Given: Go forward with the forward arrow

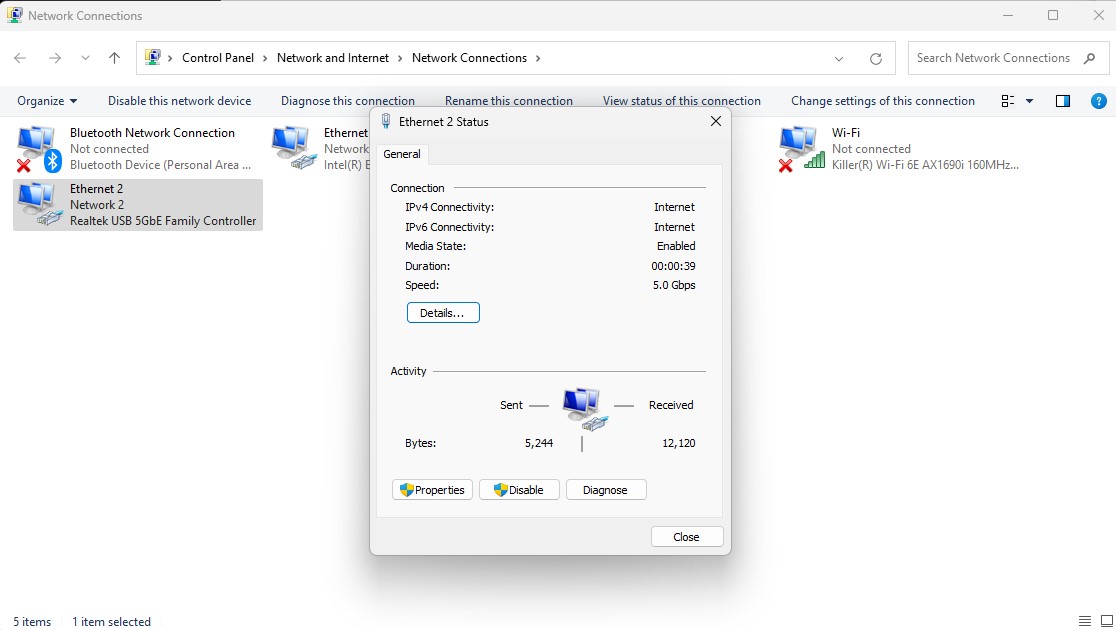Looking at the screenshot, I should coord(55,58).
